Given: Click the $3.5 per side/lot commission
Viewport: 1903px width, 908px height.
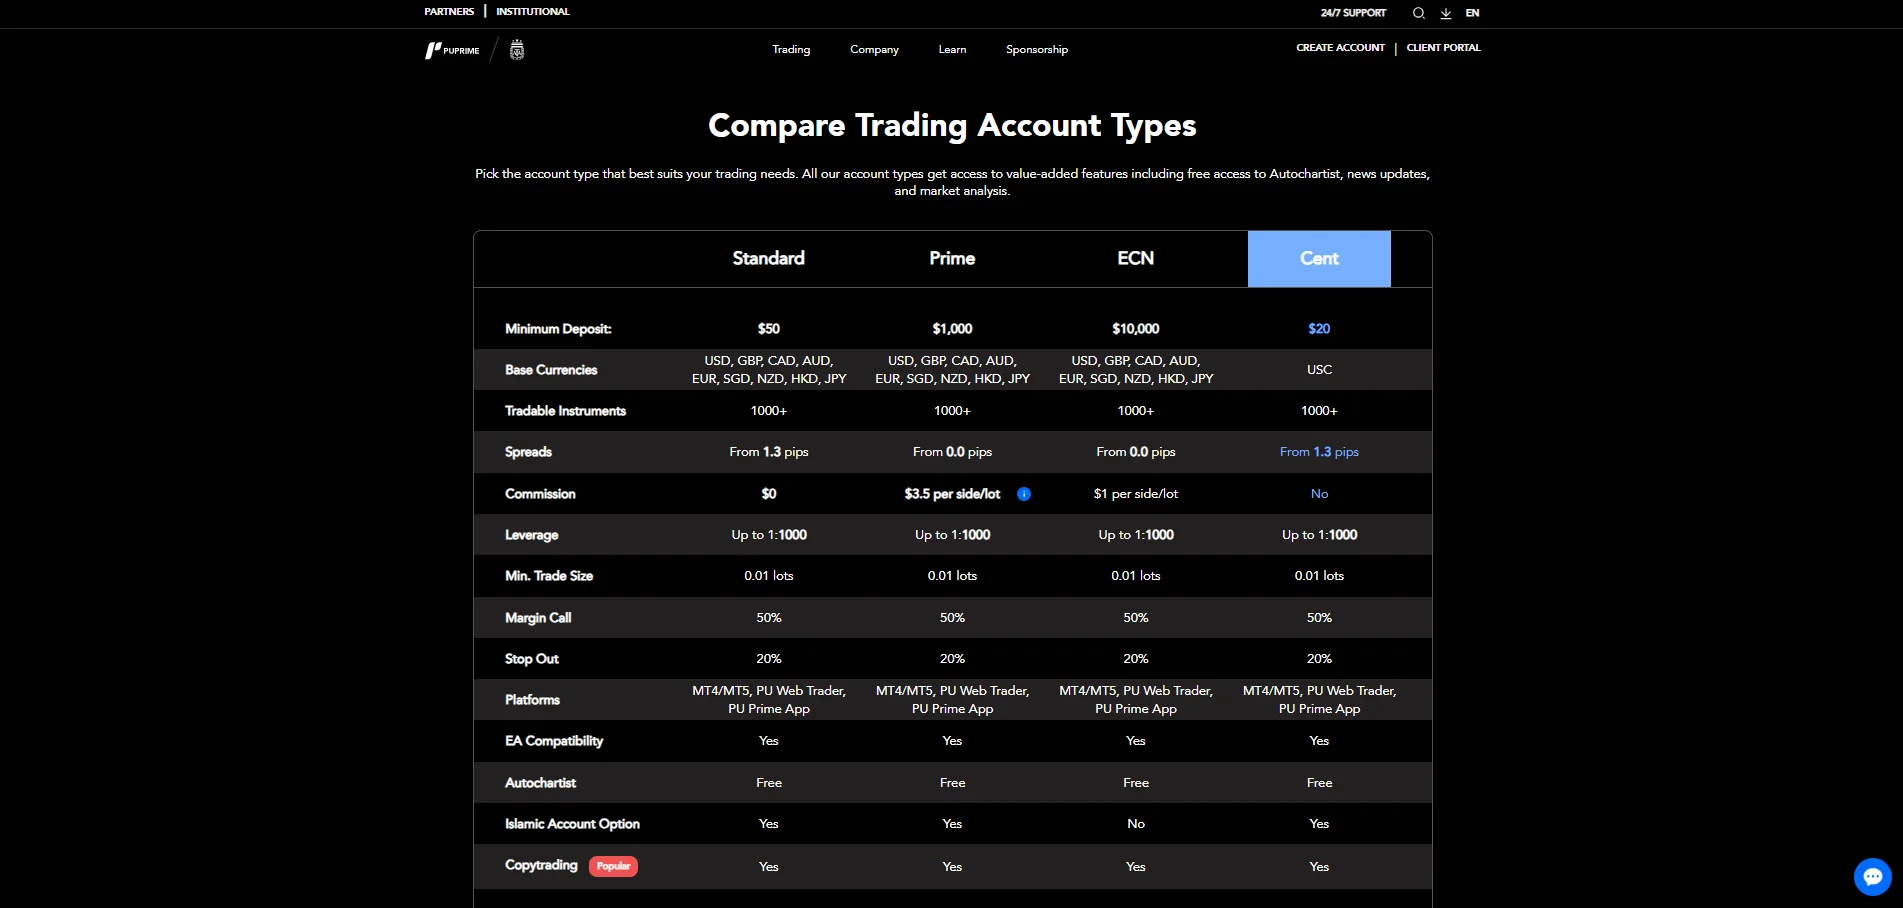Looking at the screenshot, I should pyautogui.click(x=952, y=494).
